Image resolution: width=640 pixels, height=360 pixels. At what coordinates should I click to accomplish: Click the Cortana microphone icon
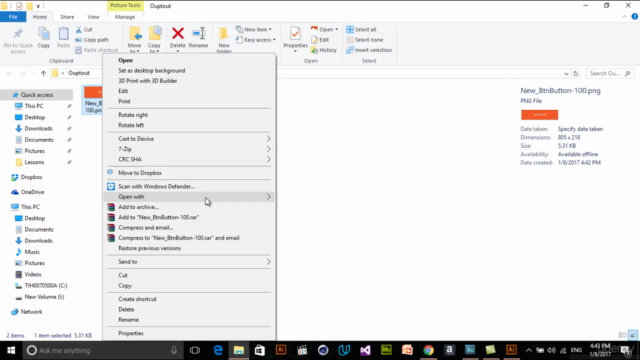(x=174, y=350)
